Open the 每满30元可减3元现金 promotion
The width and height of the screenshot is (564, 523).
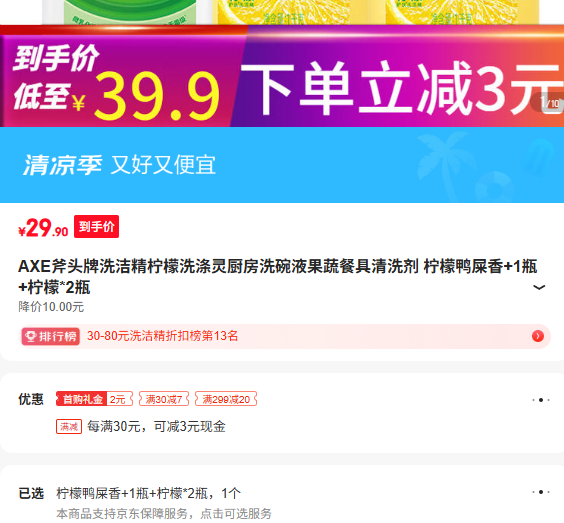pos(156,427)
